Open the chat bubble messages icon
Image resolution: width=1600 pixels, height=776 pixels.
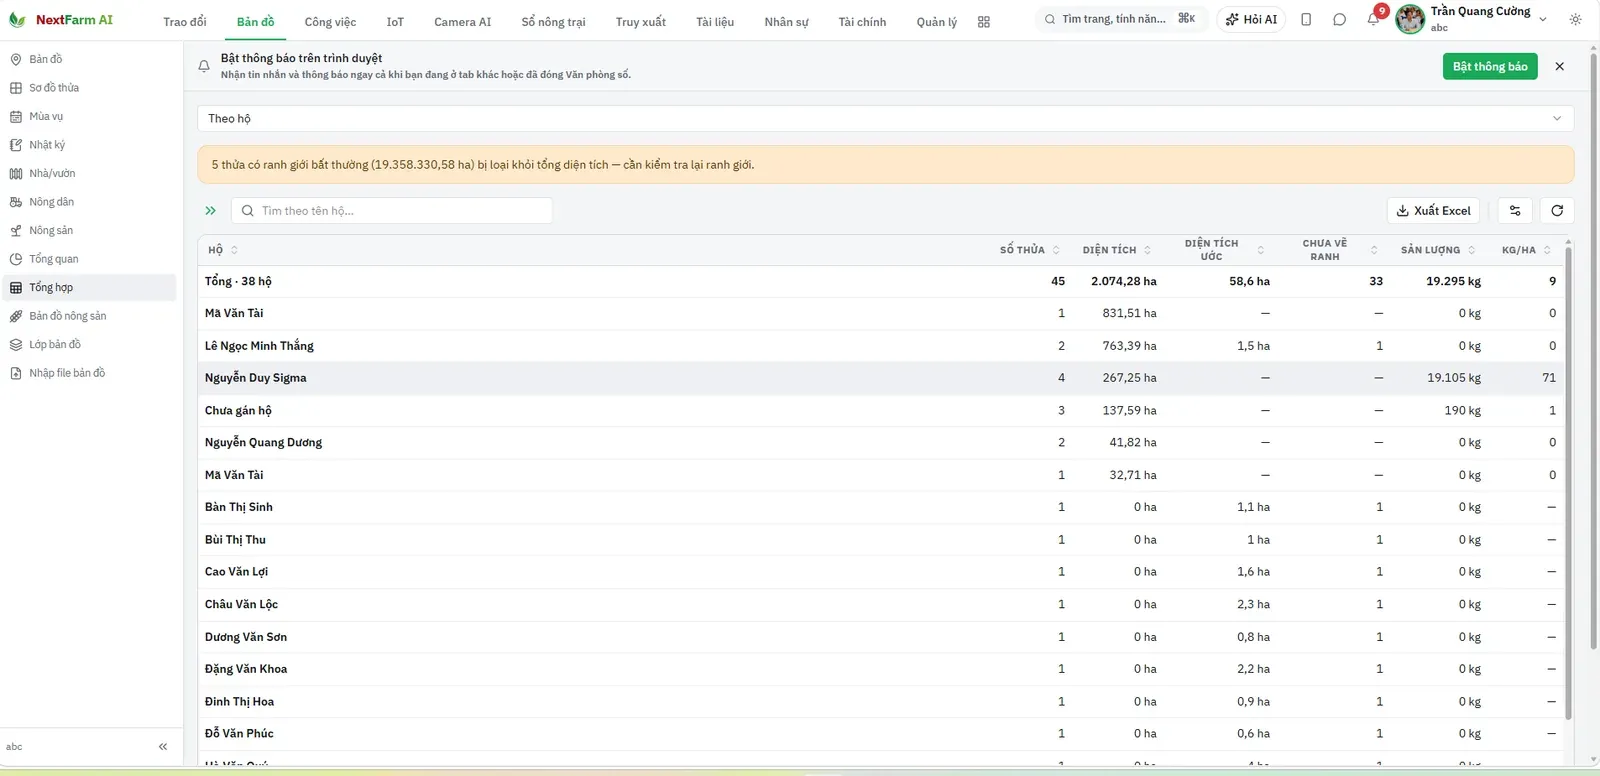(1340, 20)
